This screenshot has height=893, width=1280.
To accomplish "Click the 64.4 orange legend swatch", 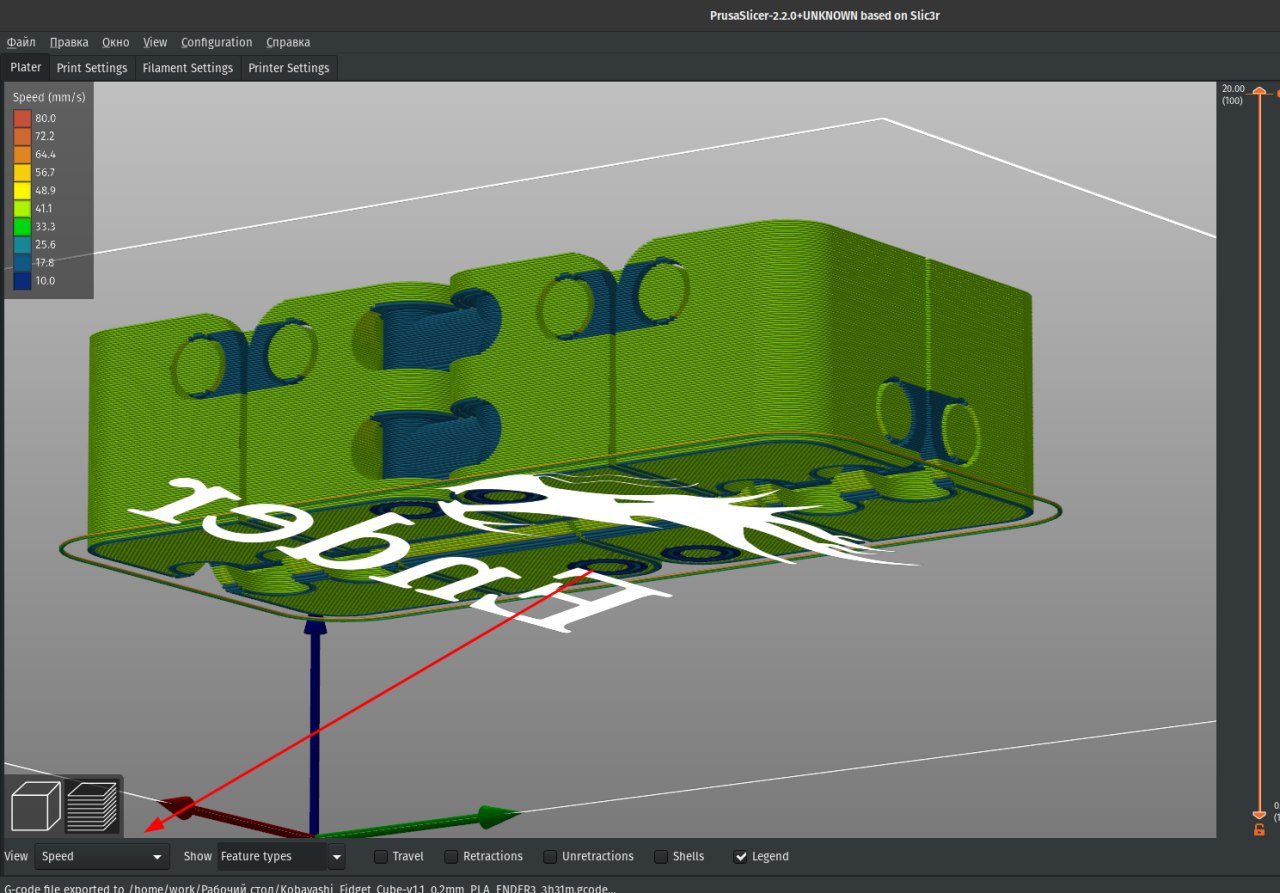I will [x=22, y=154].
